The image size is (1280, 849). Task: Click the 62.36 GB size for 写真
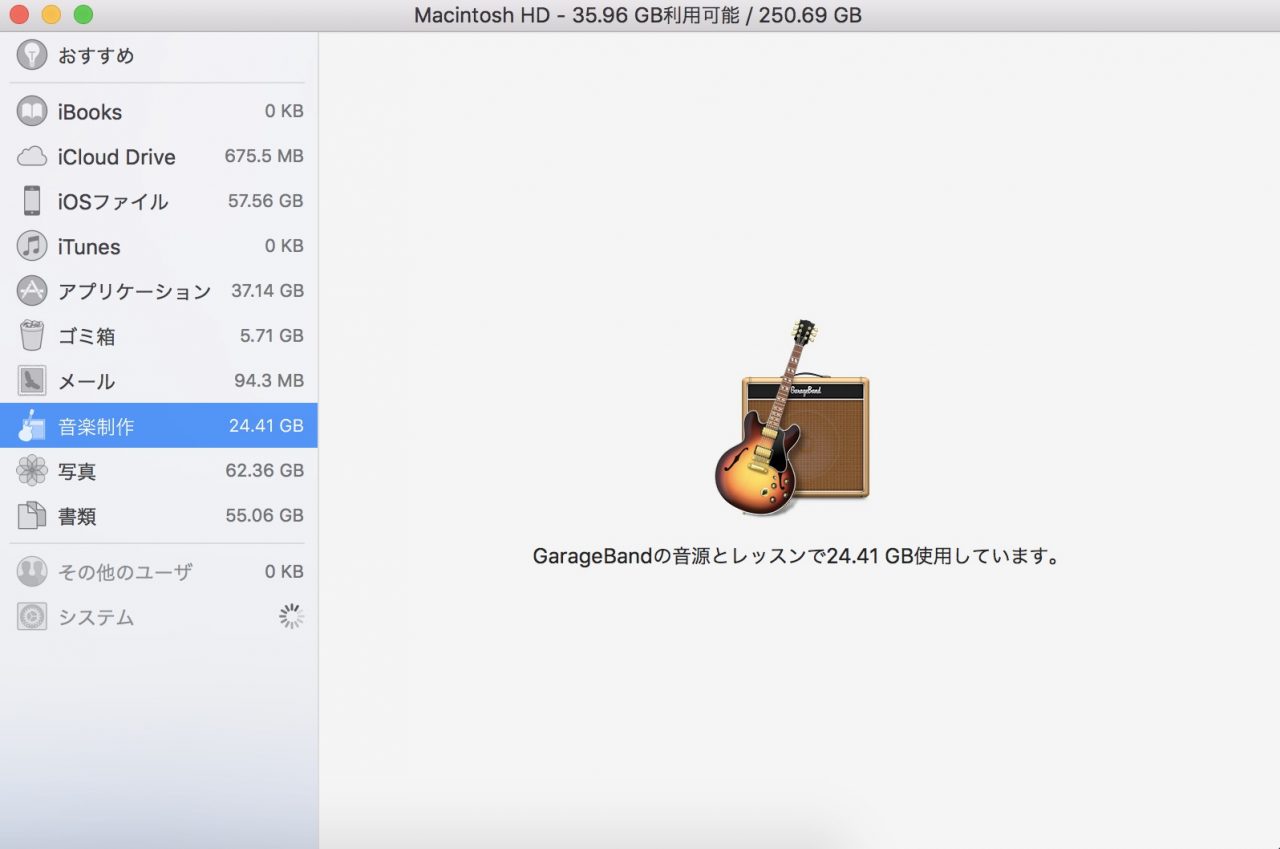(265, 470)
